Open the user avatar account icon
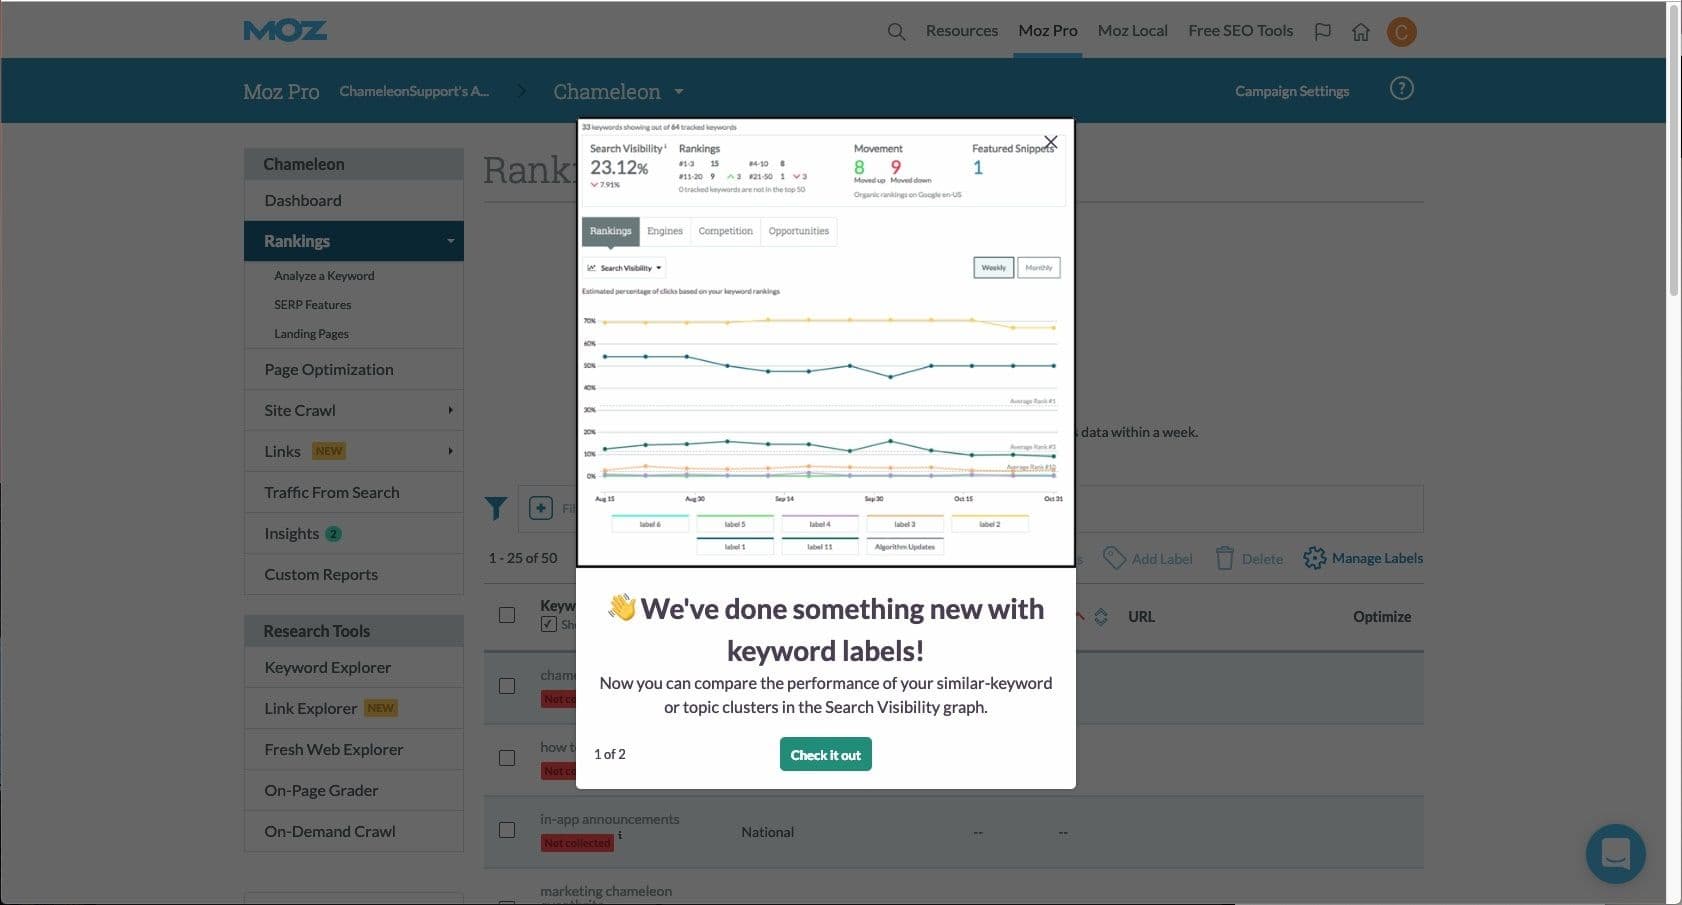Image resolution: width=1682 pixels, height=905 pixels. (x=1401, y=32)
